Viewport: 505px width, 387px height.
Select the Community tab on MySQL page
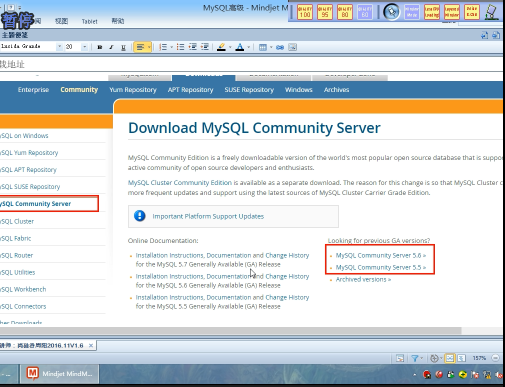79,90
